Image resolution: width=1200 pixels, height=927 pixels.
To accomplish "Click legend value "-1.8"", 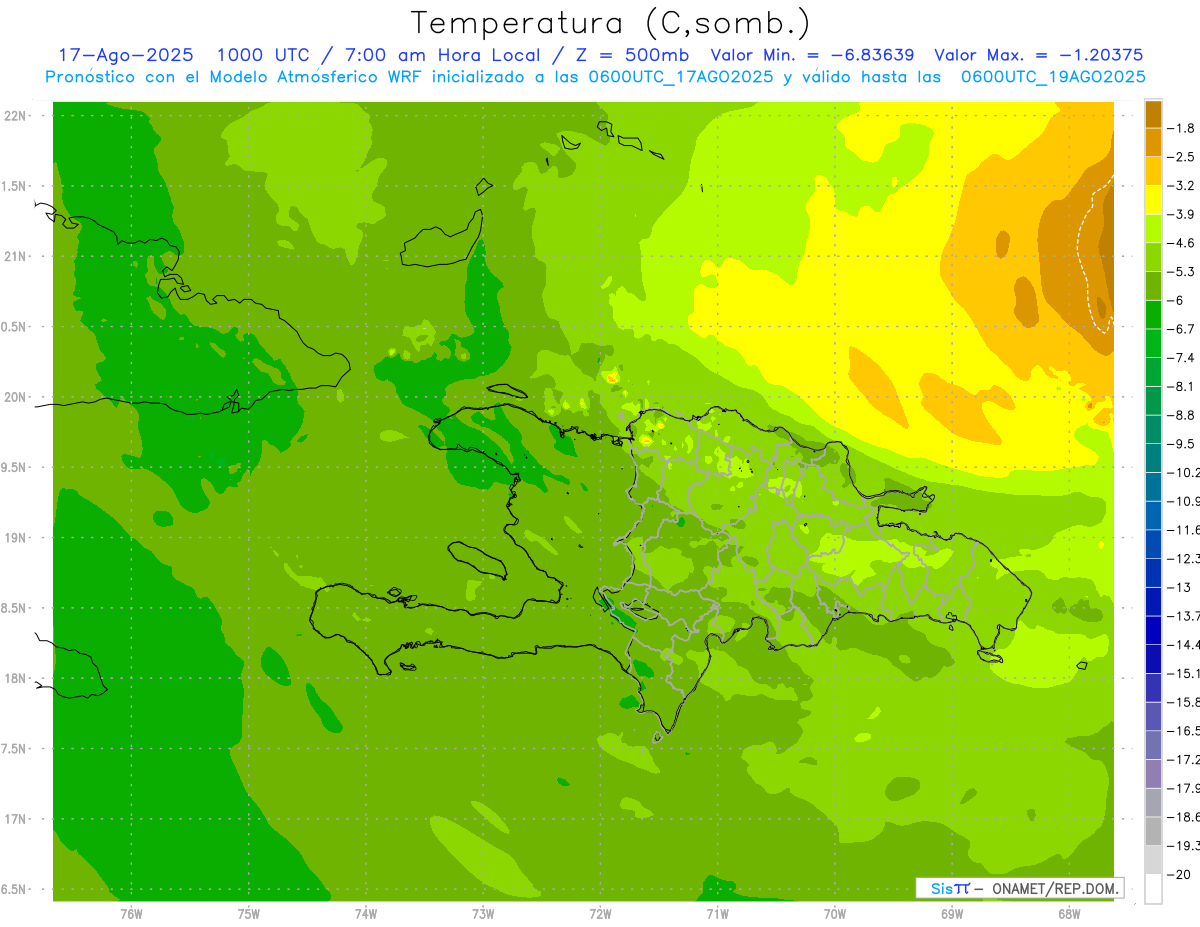I will pyautogui.click(x=1182, y=128).
